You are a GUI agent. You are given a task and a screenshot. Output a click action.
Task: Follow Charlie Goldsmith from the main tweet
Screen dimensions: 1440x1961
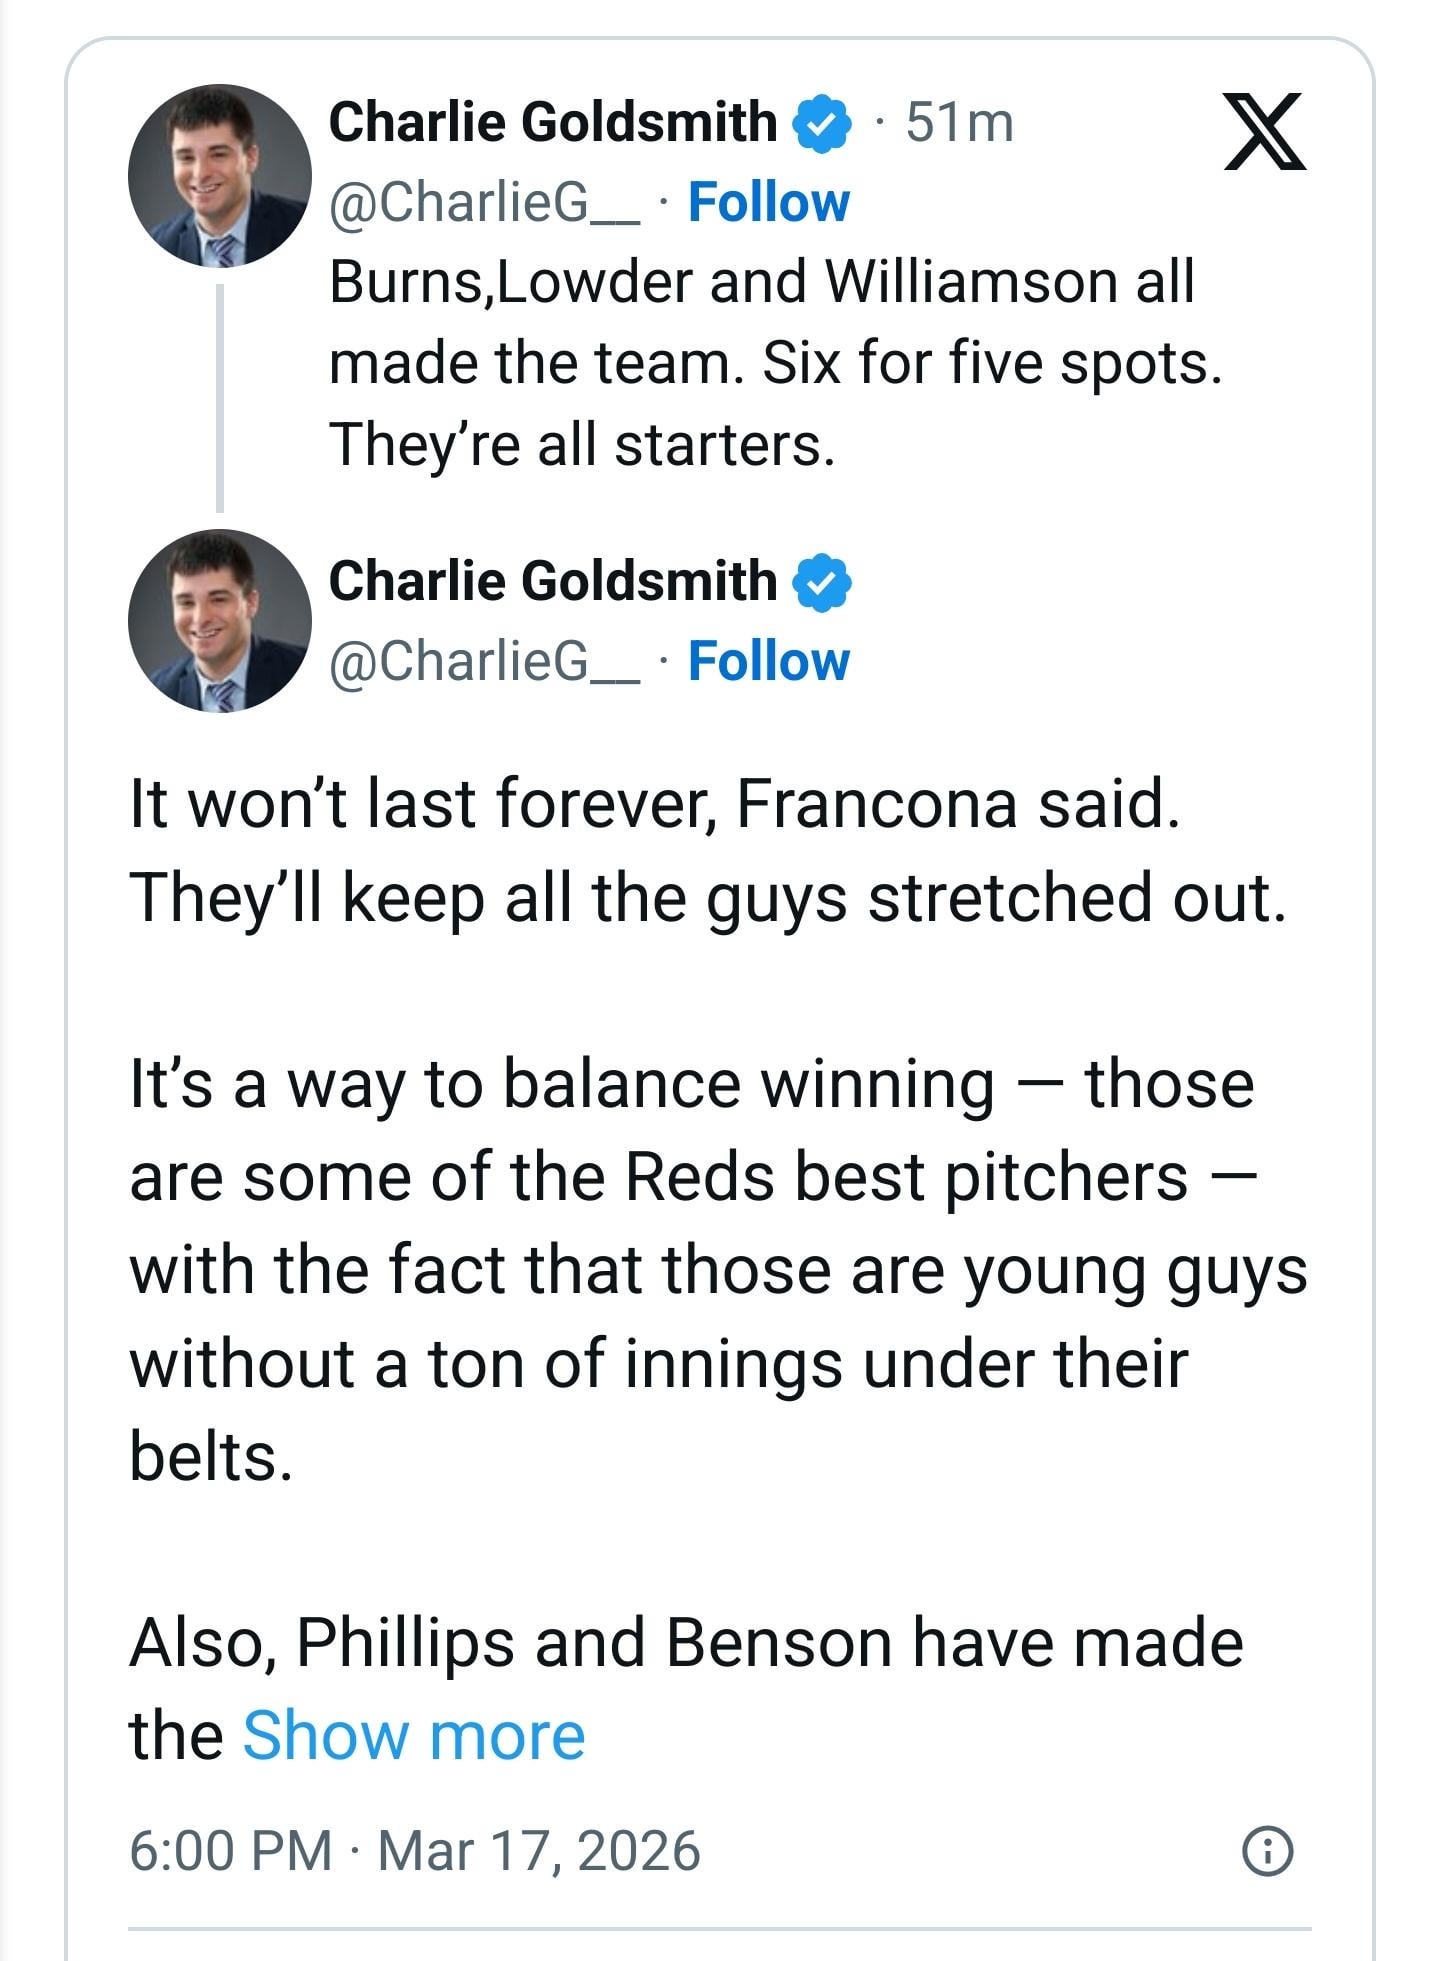(x=768, y=661)
